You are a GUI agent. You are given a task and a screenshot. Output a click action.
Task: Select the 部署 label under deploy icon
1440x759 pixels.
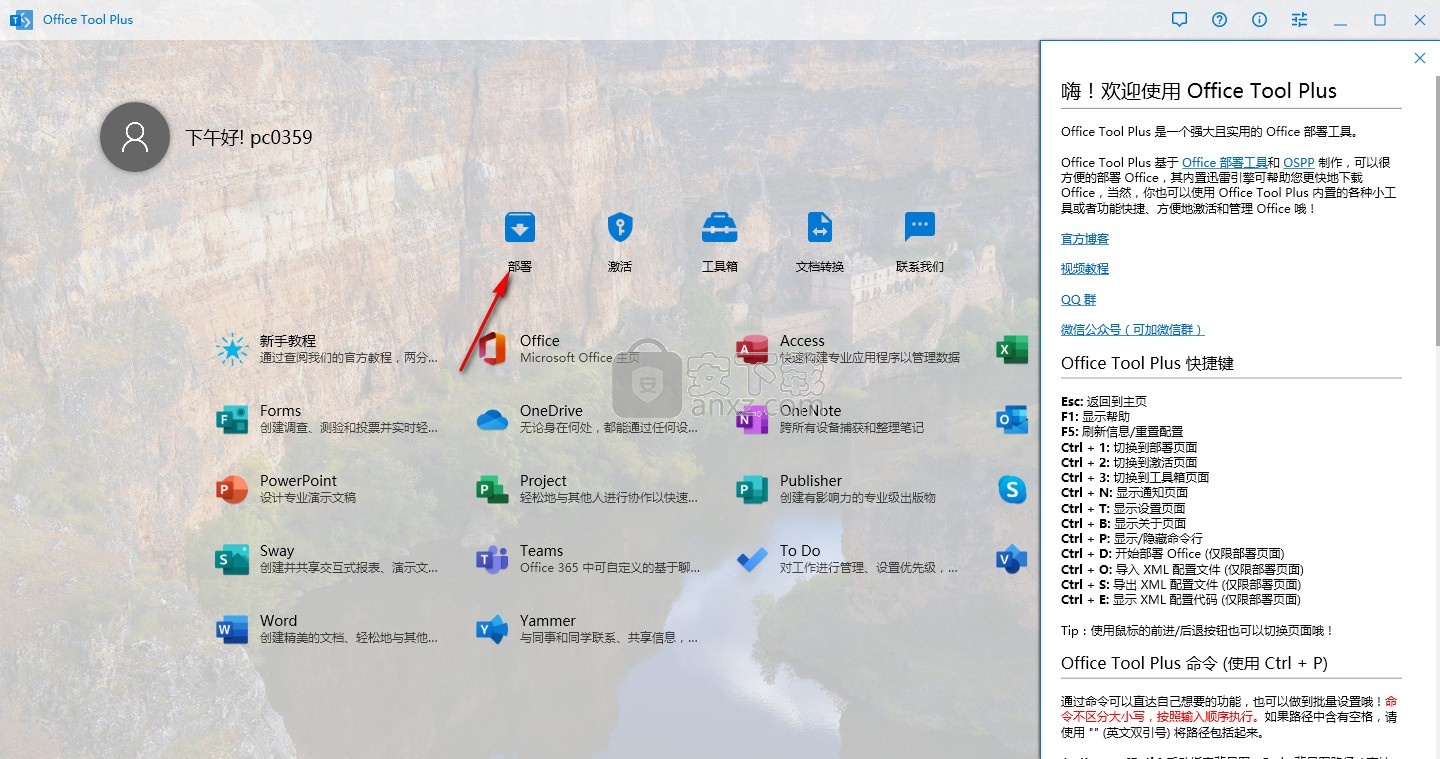coord(520,267)
